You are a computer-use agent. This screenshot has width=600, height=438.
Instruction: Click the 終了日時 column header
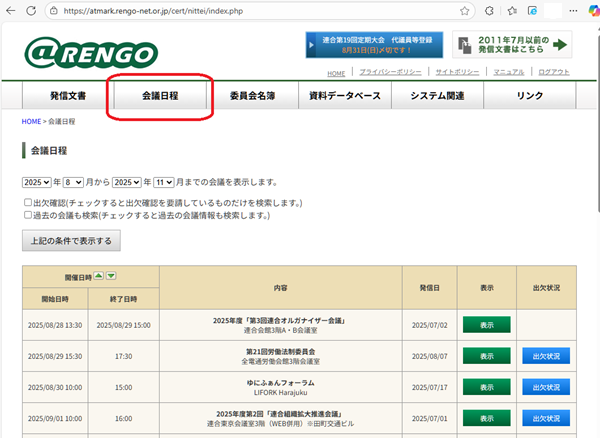click(124, 299)
